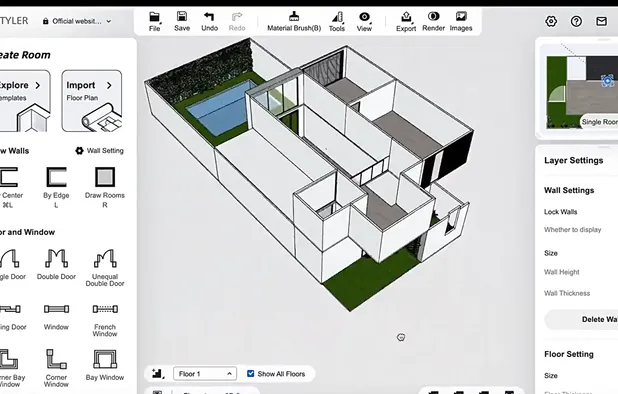618x394 pixels.
Task: Click the Lock Walls label
Action: tap(560, 212)
